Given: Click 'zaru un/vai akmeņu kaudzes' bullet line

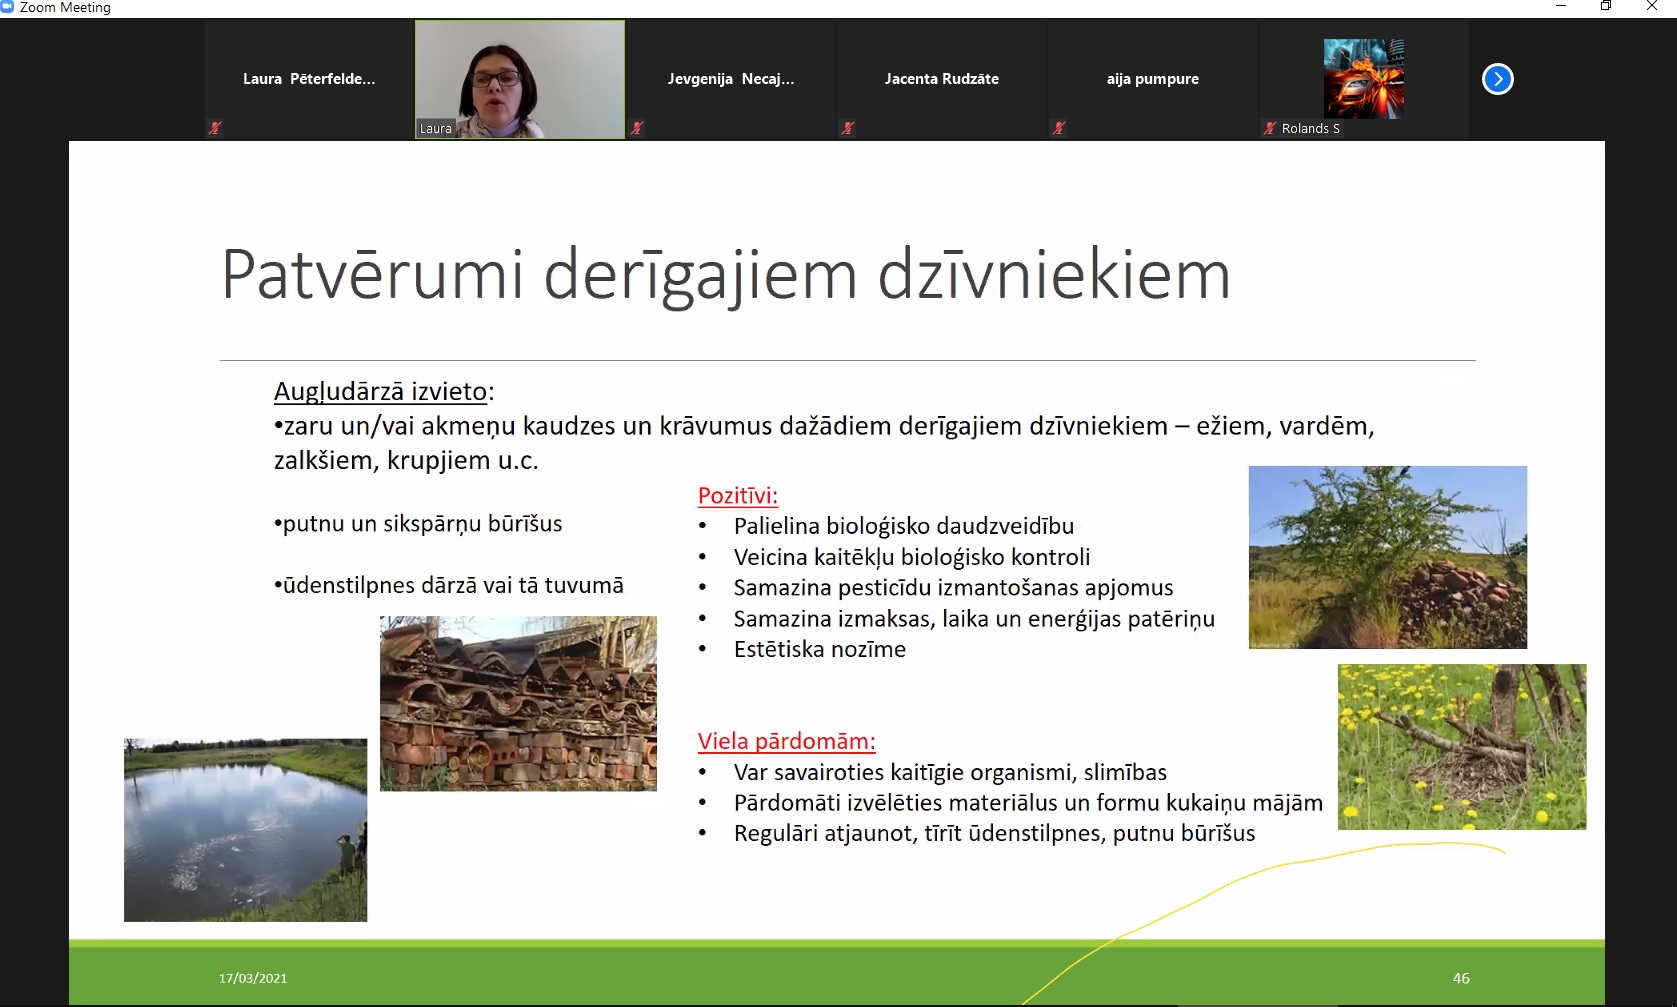Looking at the screenshot, I should click(824, 443).
